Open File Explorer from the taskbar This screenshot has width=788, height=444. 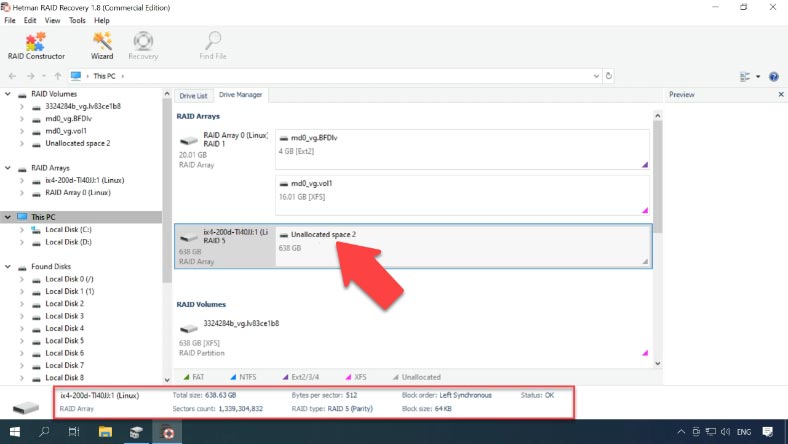point(105,431)
